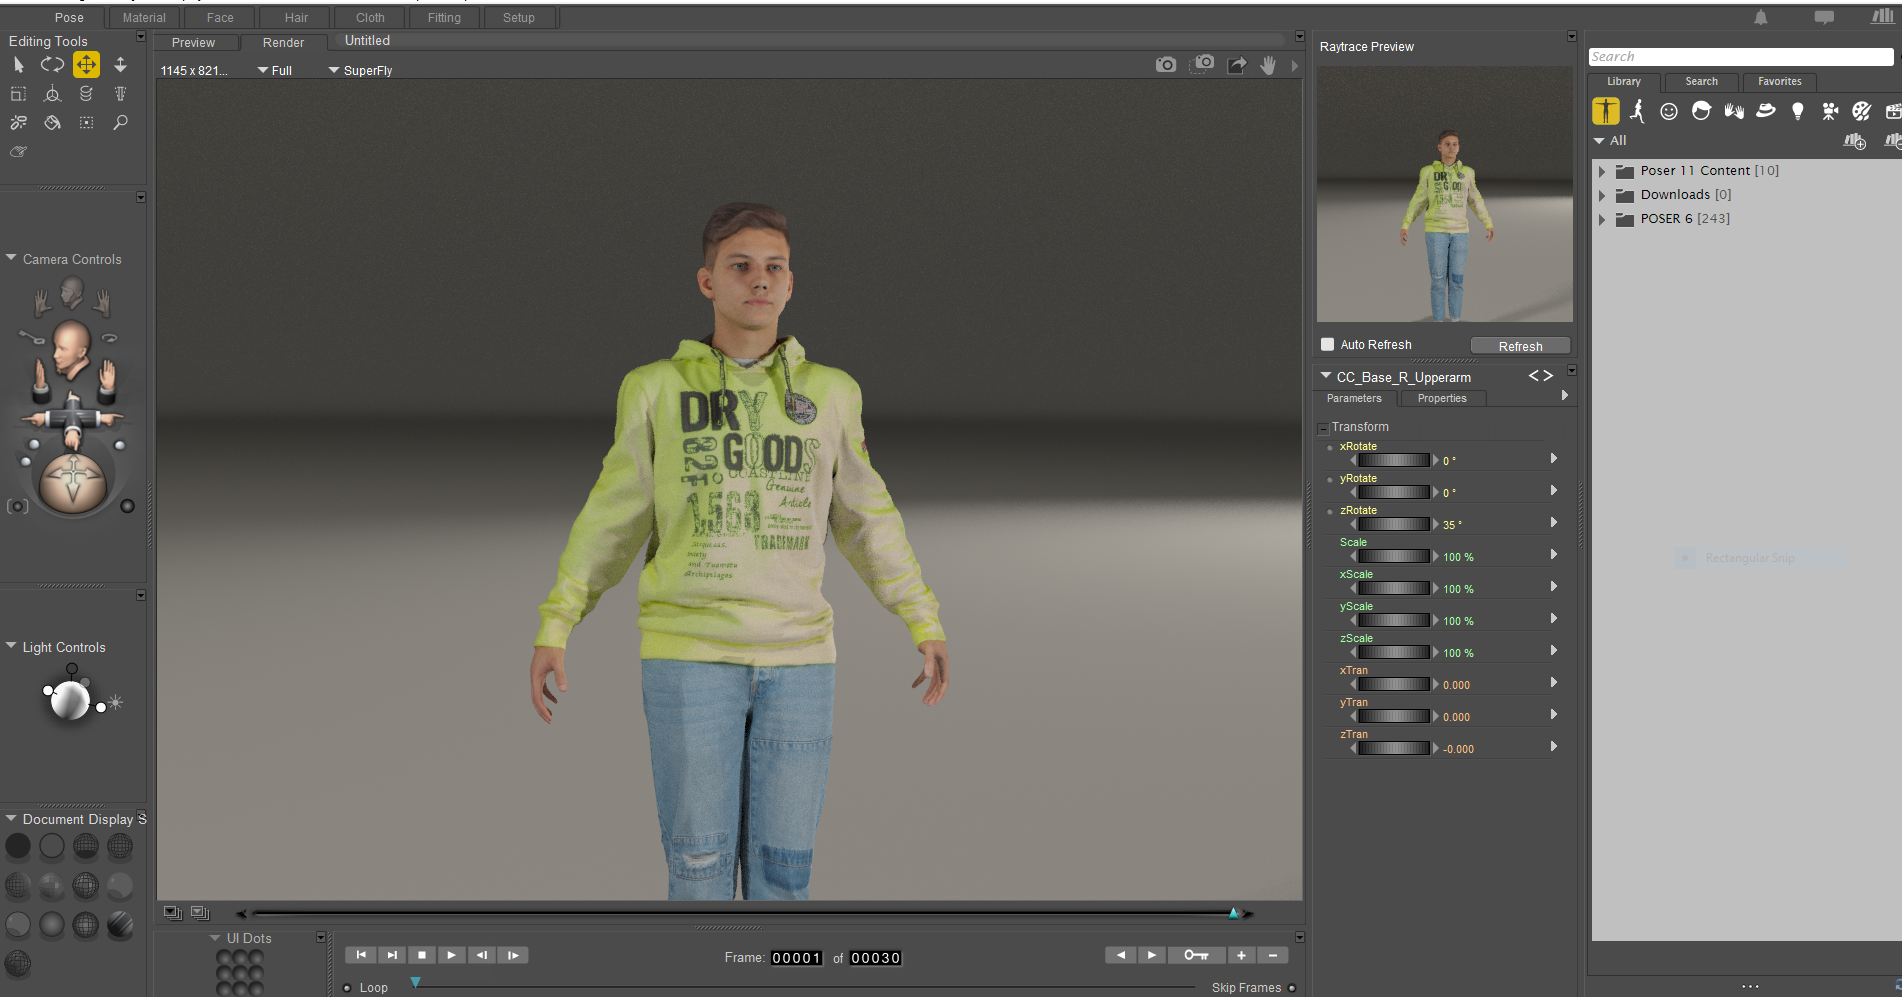Switch to the Preview tab
The height and width of the screenshot is (997, 1902).
point(193,43)
